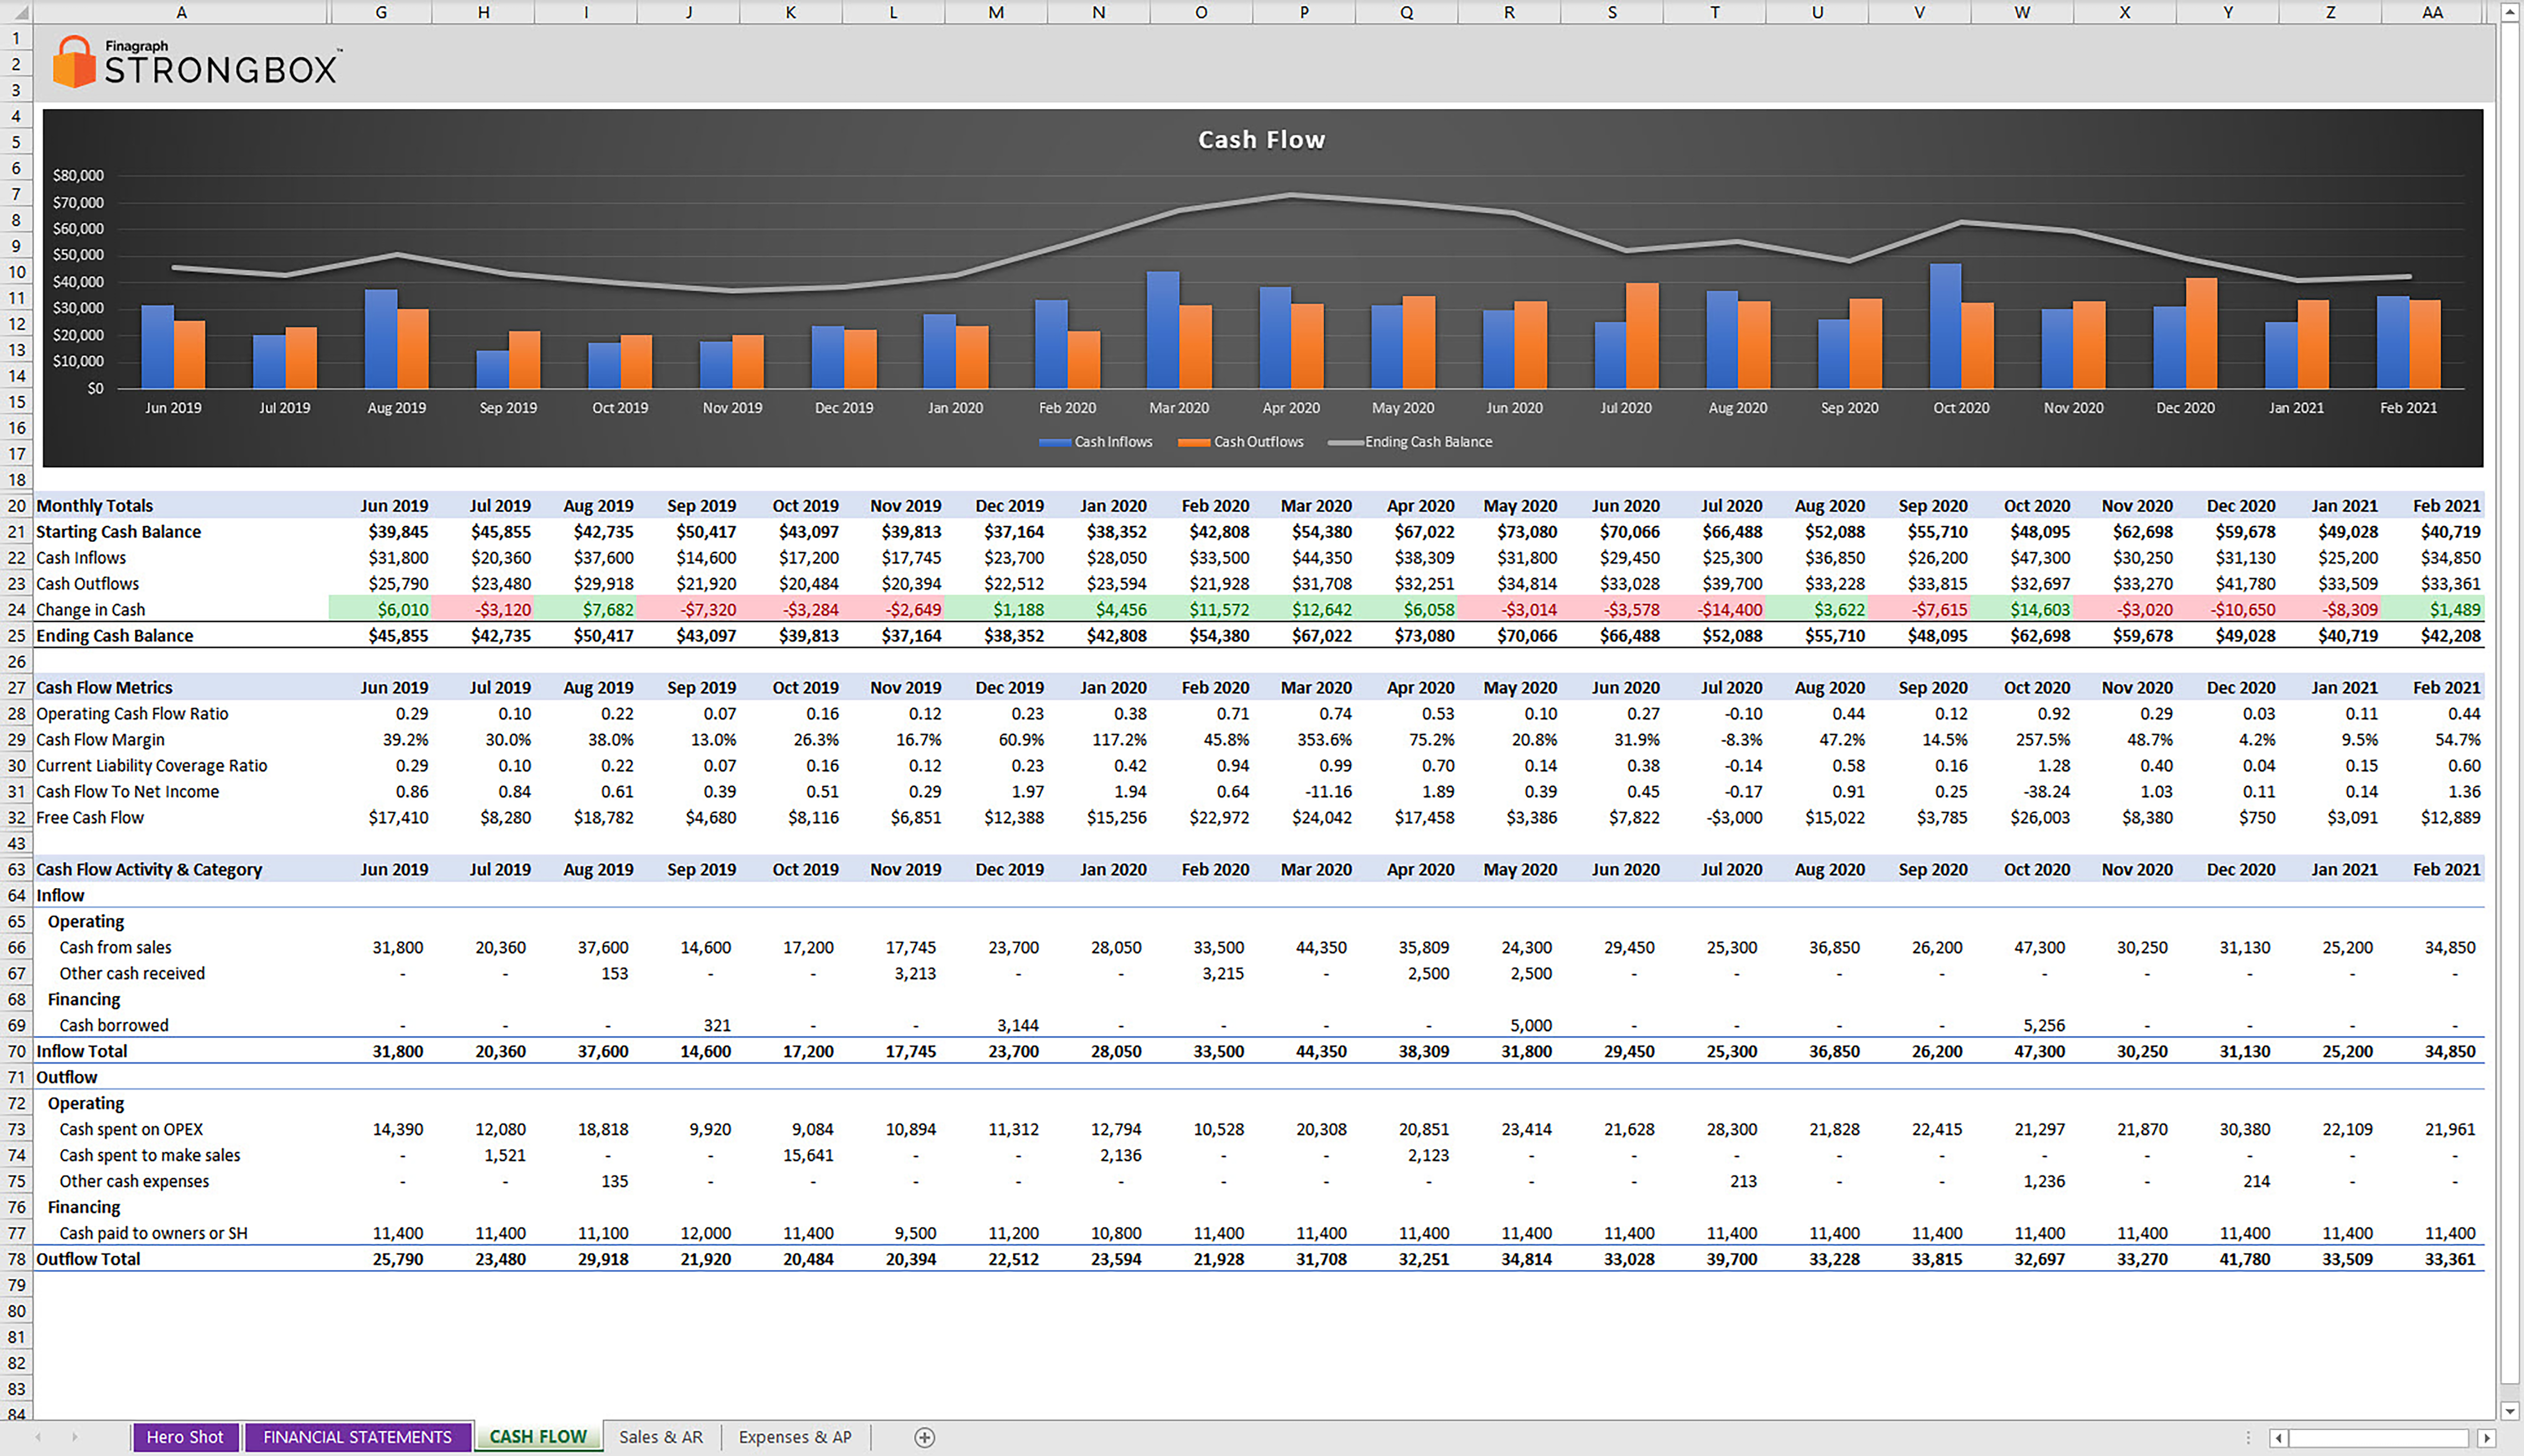
Task: Select the Starting Cash Balance label cell
Action: (181, 532)
